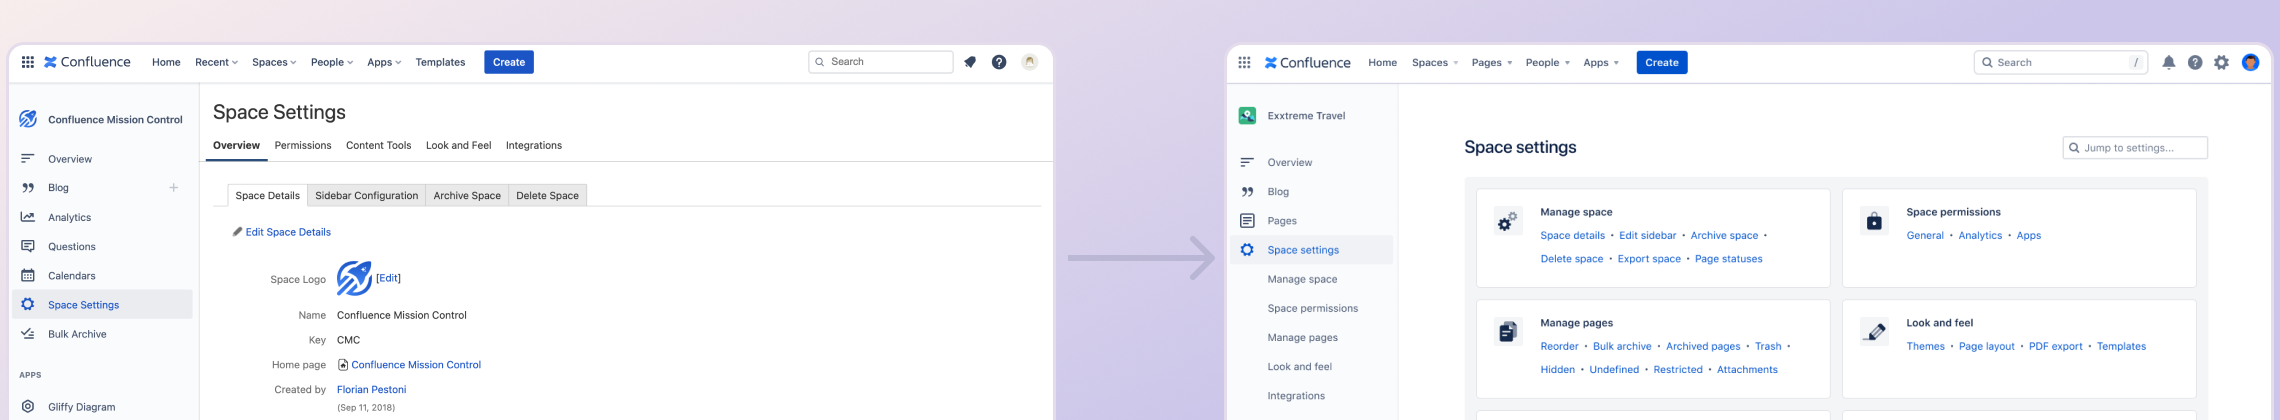Open Bulk archive link in Manage pages
Screen dimensions: 2280x420
pyautogui.click(x=1622, y=346)
